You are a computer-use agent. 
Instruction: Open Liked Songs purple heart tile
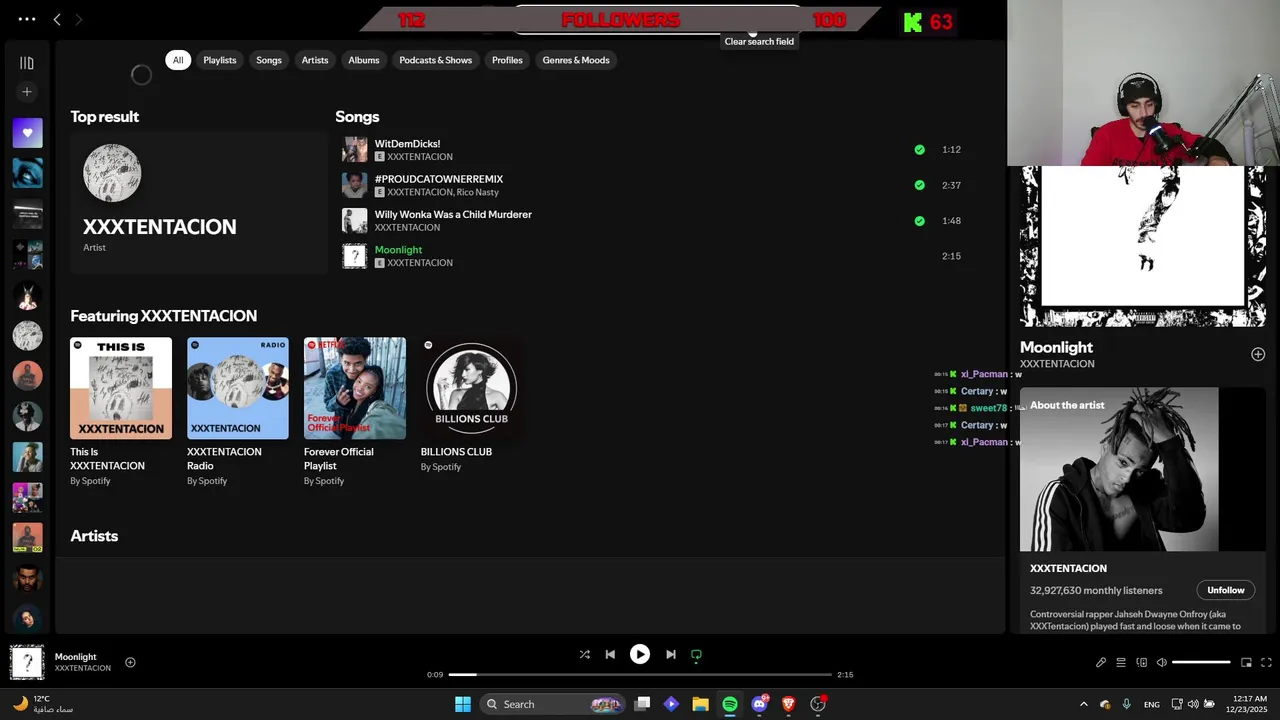click(x=27, y=132)
